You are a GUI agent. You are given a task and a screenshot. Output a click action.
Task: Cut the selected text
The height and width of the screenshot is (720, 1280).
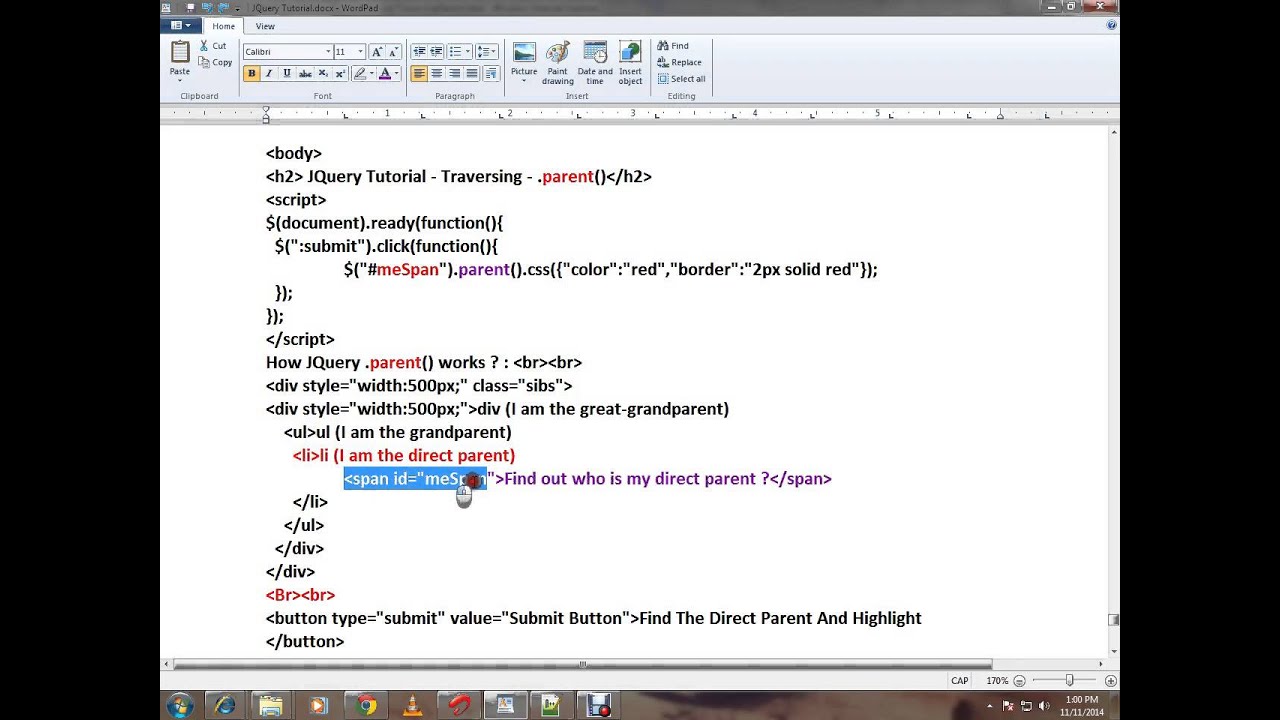(x=212, y=46)
